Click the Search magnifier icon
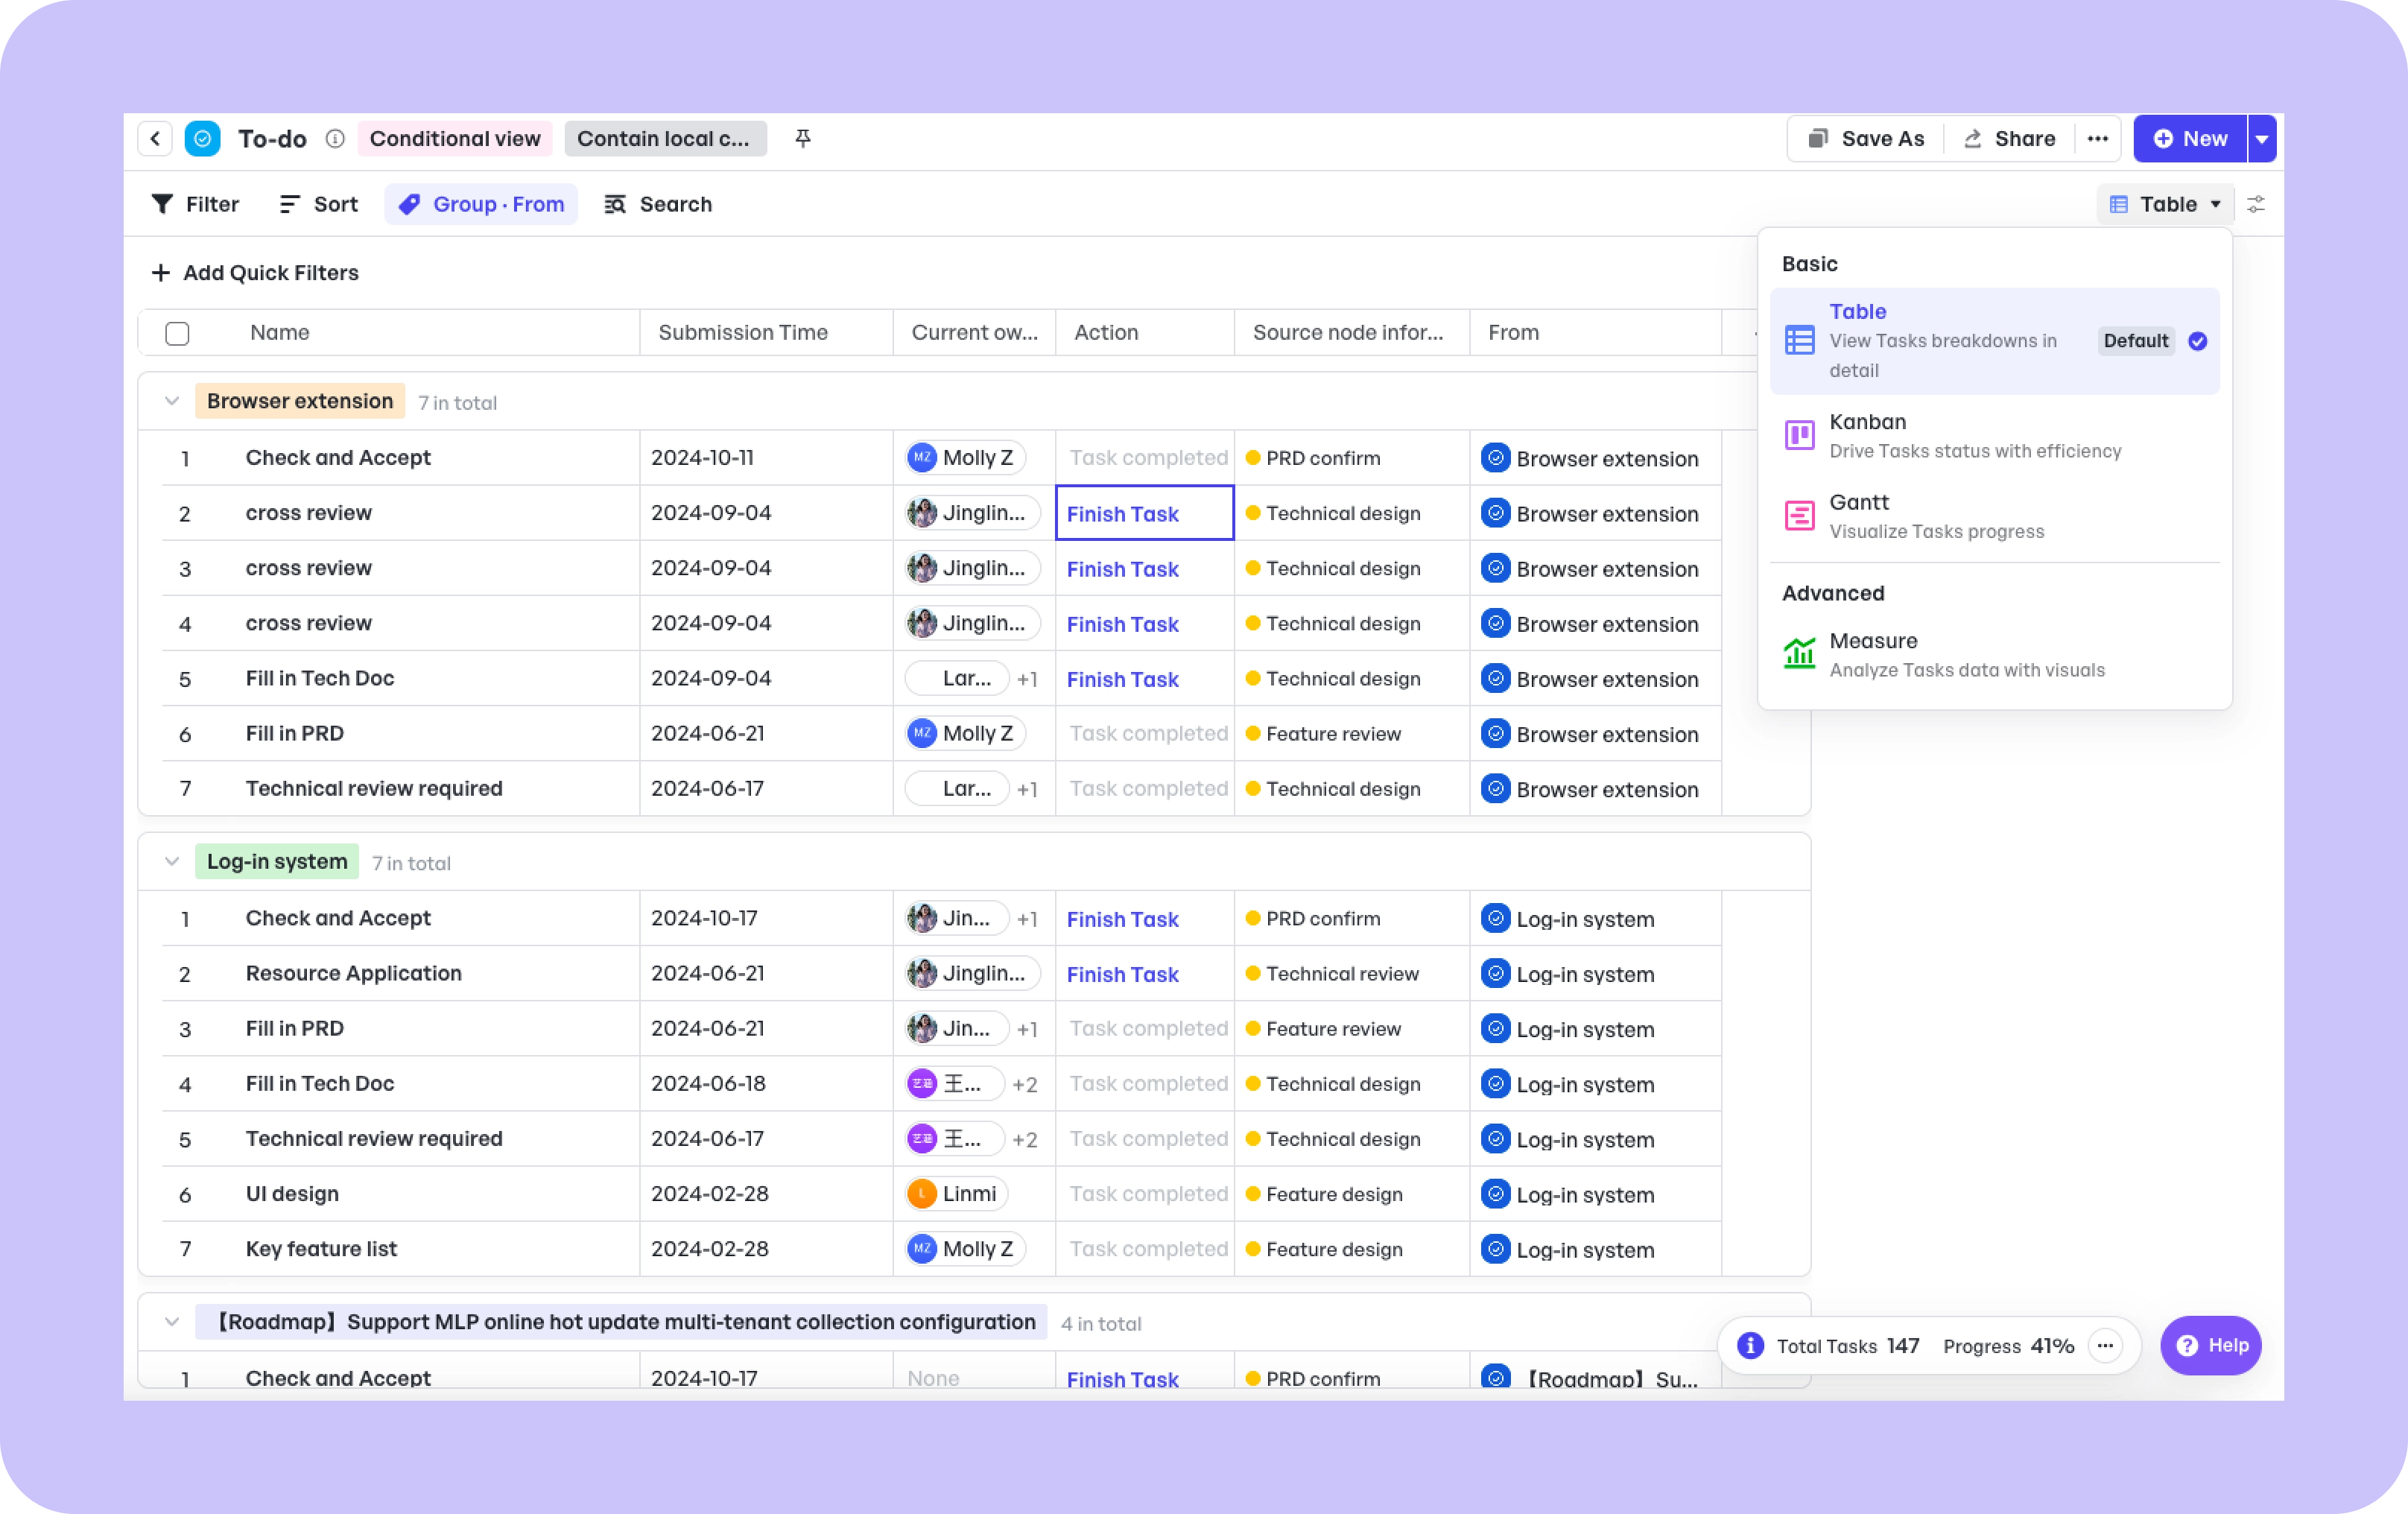This screenshot has height=1514, width=2408. point(615,204)
